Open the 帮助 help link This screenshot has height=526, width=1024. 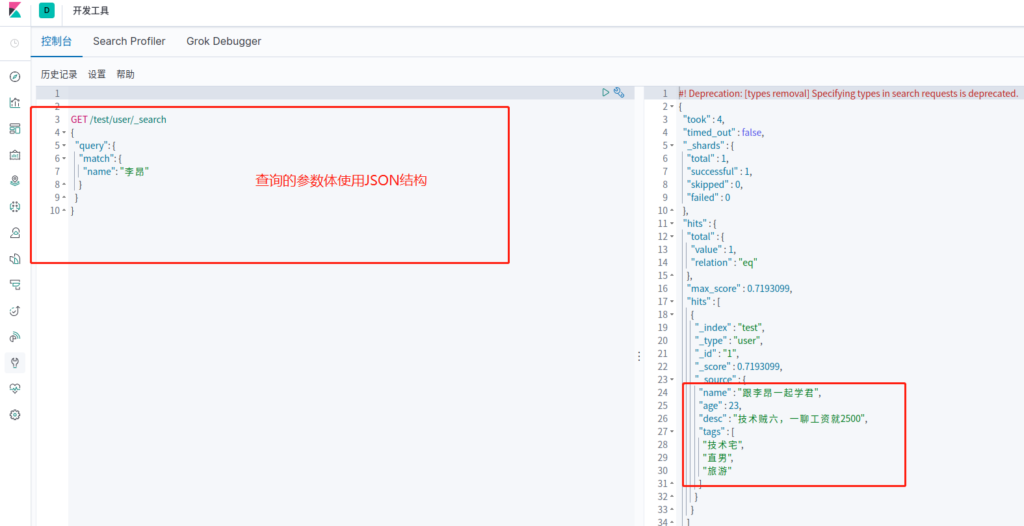tap(125, 74)
